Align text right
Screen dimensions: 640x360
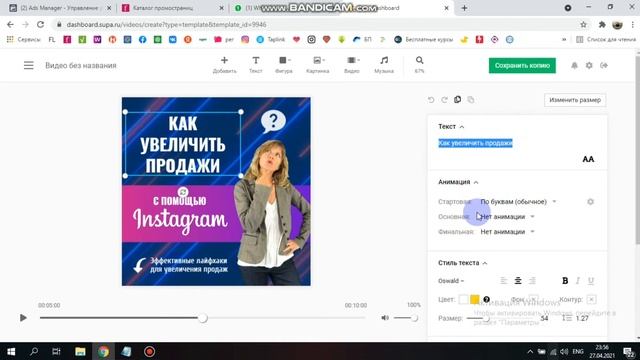(x=532, y=281)
